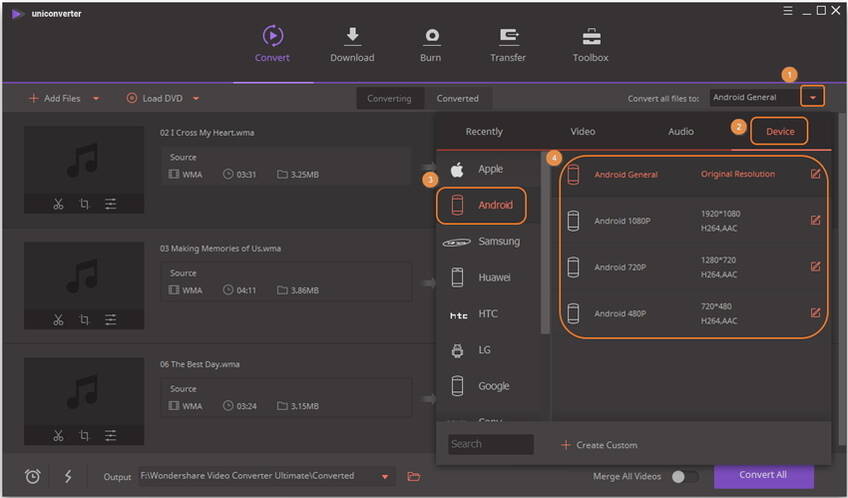Open the Download section
Viewport: 848px width, 498px height.
coord(352,44)
